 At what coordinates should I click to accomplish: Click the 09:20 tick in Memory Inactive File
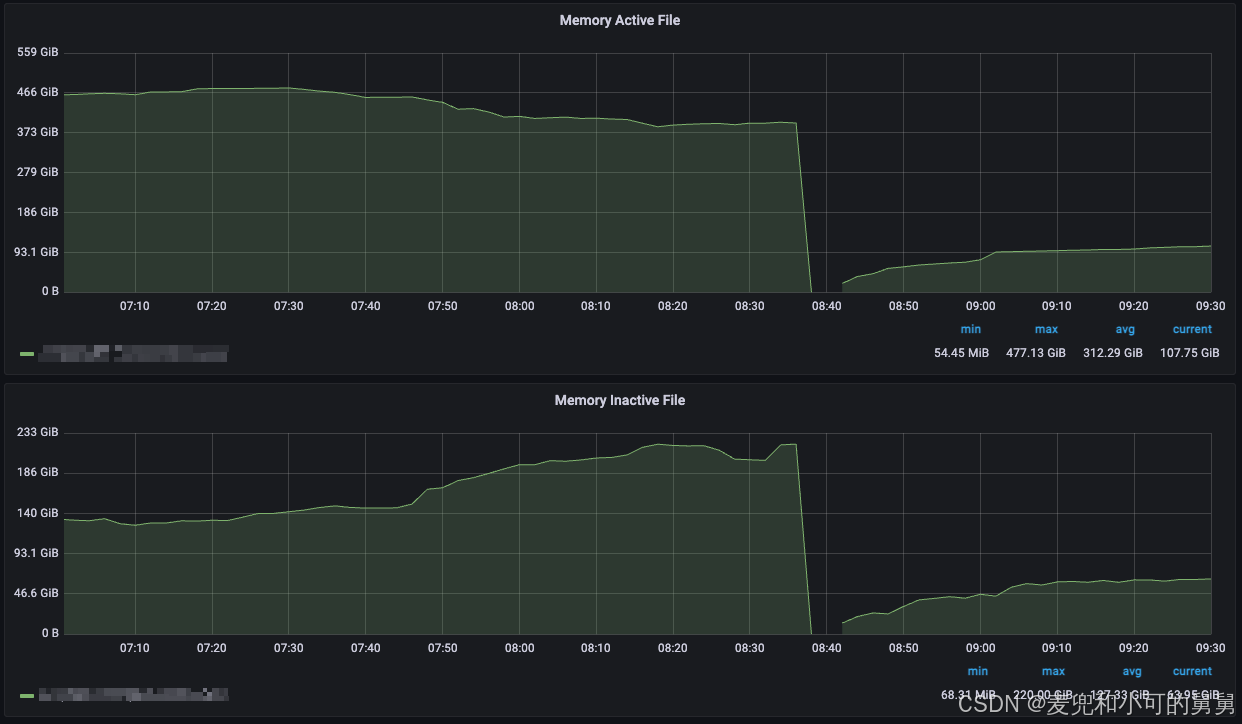click(x=1133, y=648)
